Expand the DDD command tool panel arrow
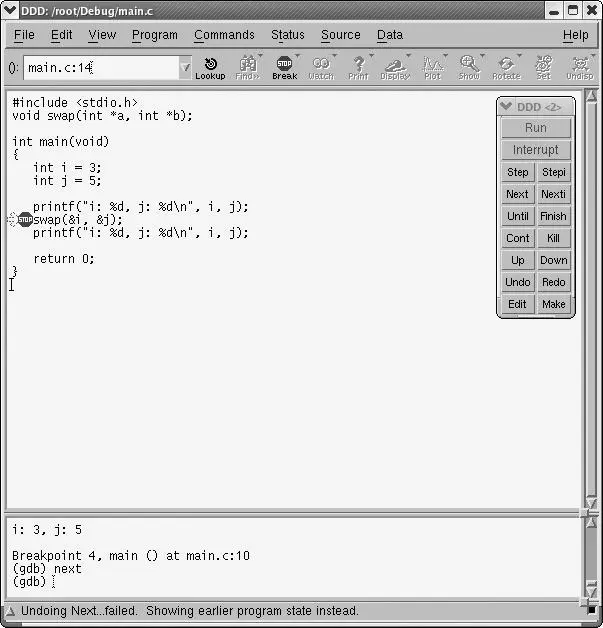 click(506, 106)
